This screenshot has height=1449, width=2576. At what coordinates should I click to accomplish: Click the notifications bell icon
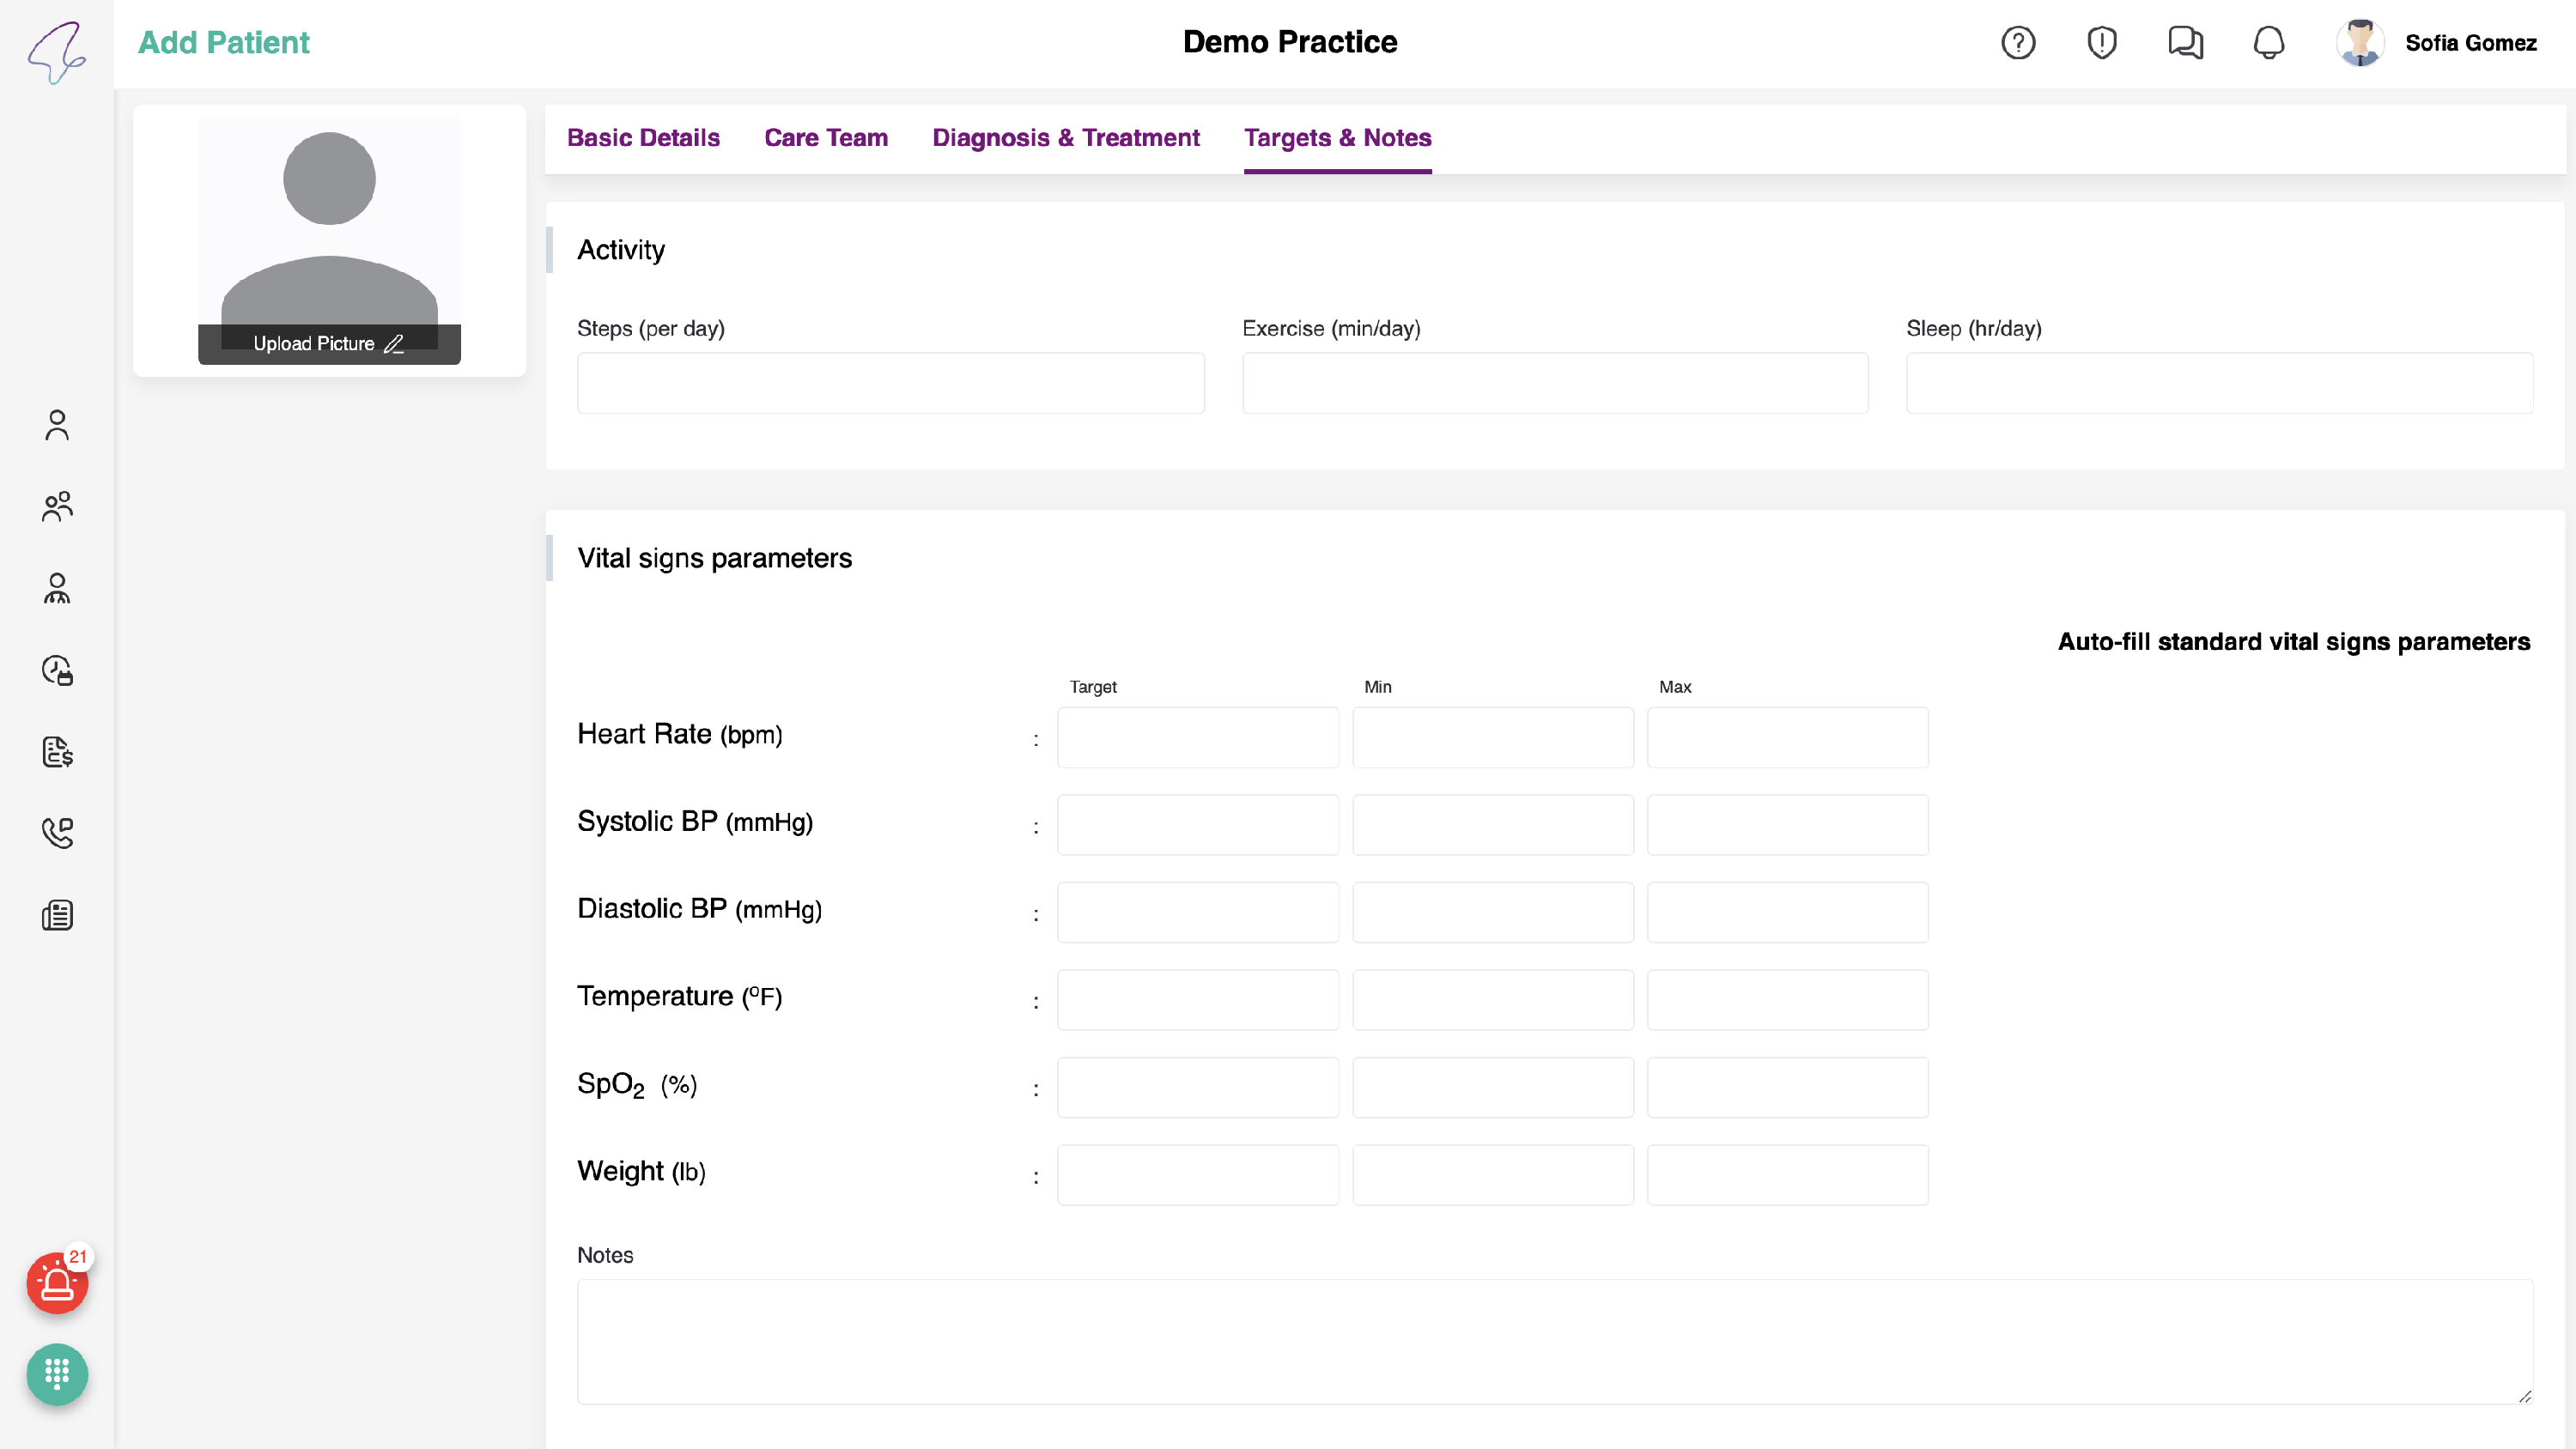[2268, 43]
